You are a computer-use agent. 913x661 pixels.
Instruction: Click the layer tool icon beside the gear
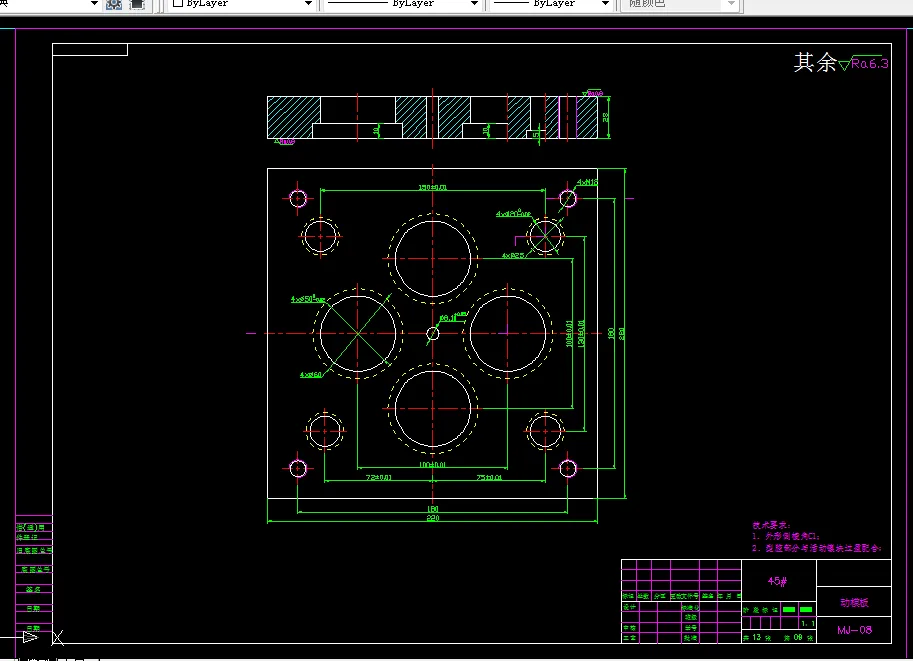point(137,5)
